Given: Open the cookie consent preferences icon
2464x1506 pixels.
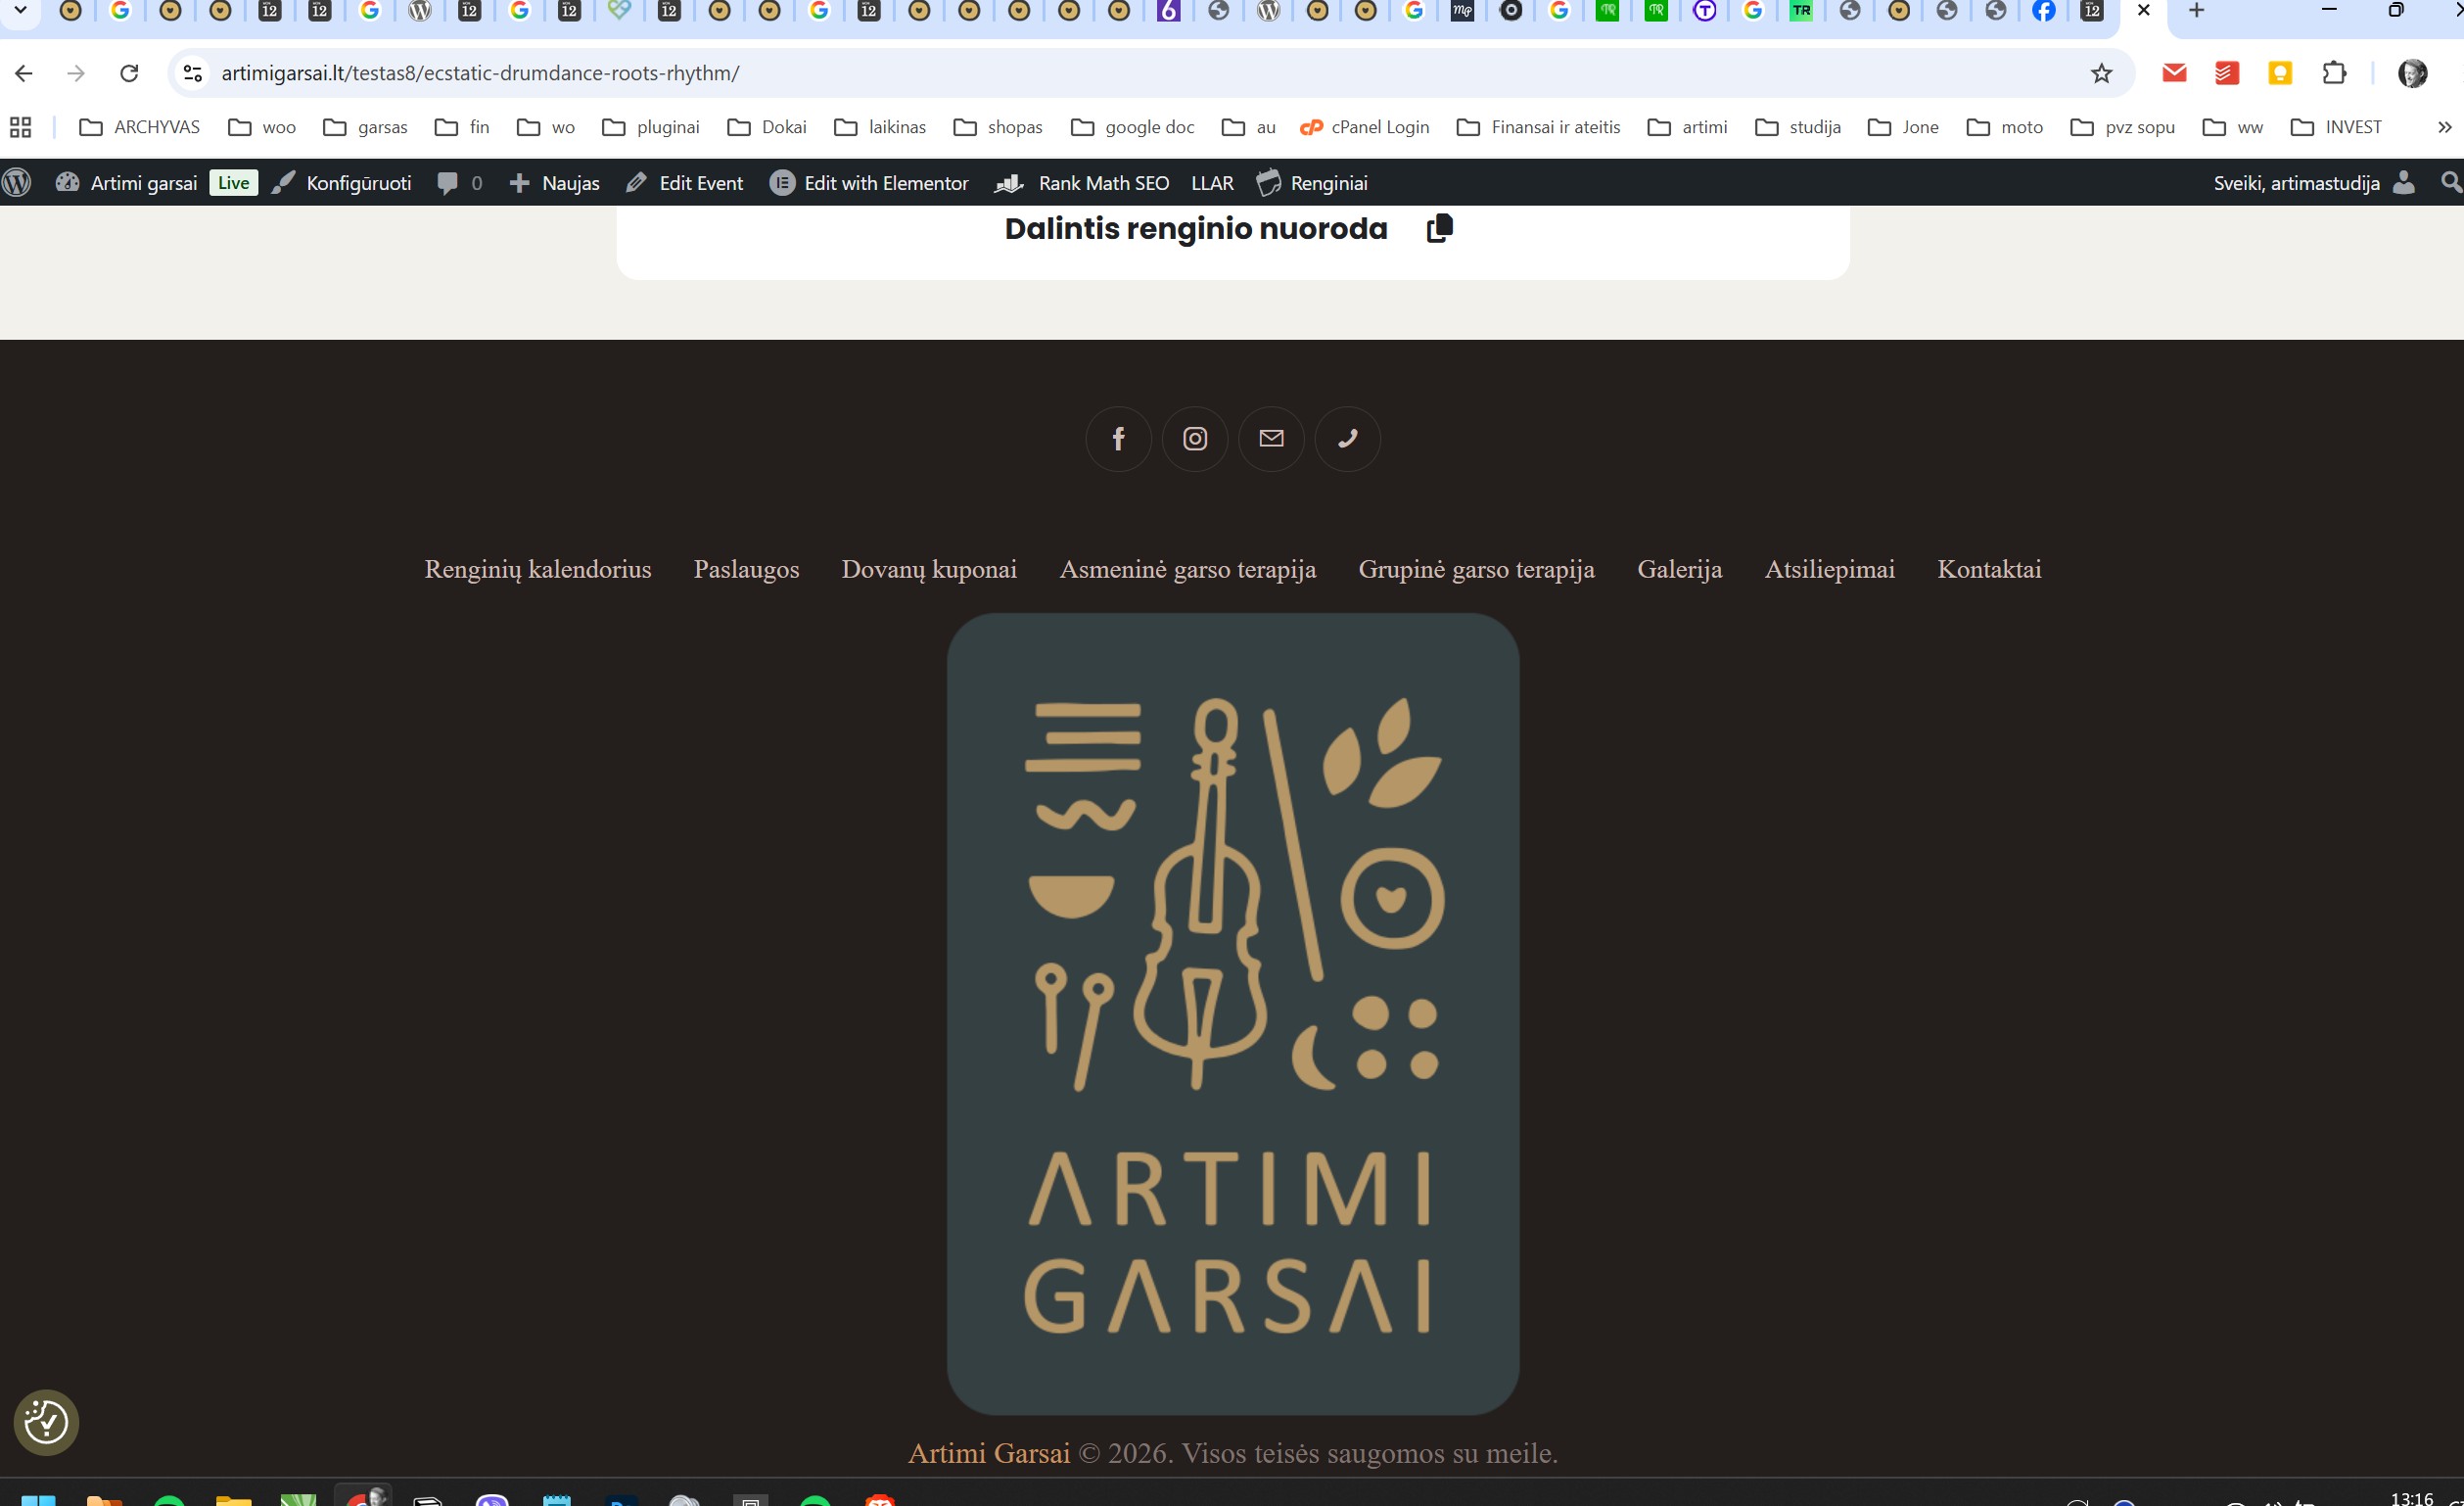Looking at the screenshot, I should [x=46, y=1421].
